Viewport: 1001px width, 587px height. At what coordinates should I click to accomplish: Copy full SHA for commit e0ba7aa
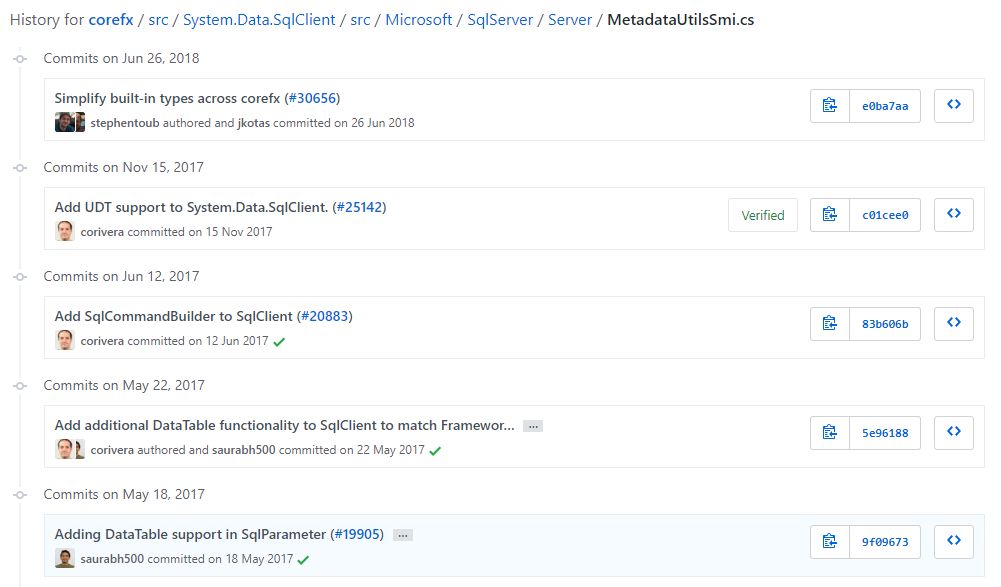coord(829,106)
